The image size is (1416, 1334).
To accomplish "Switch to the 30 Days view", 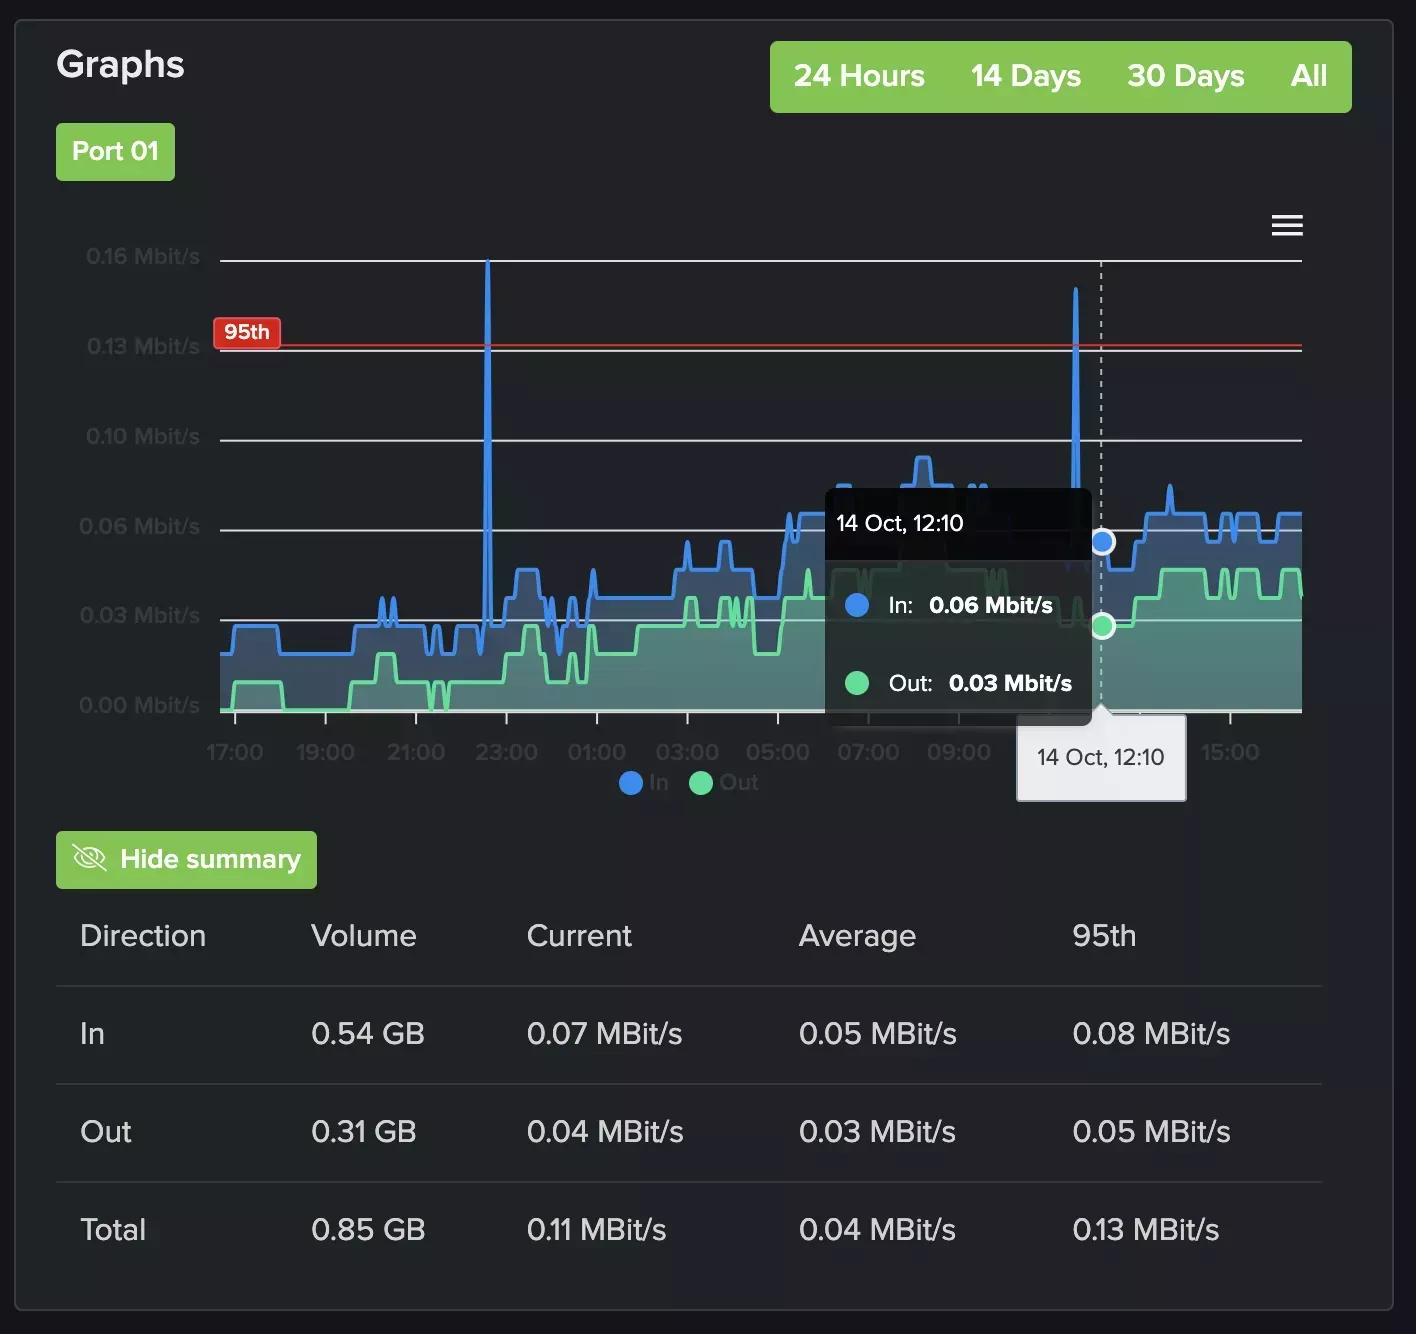I will 1185,76.
